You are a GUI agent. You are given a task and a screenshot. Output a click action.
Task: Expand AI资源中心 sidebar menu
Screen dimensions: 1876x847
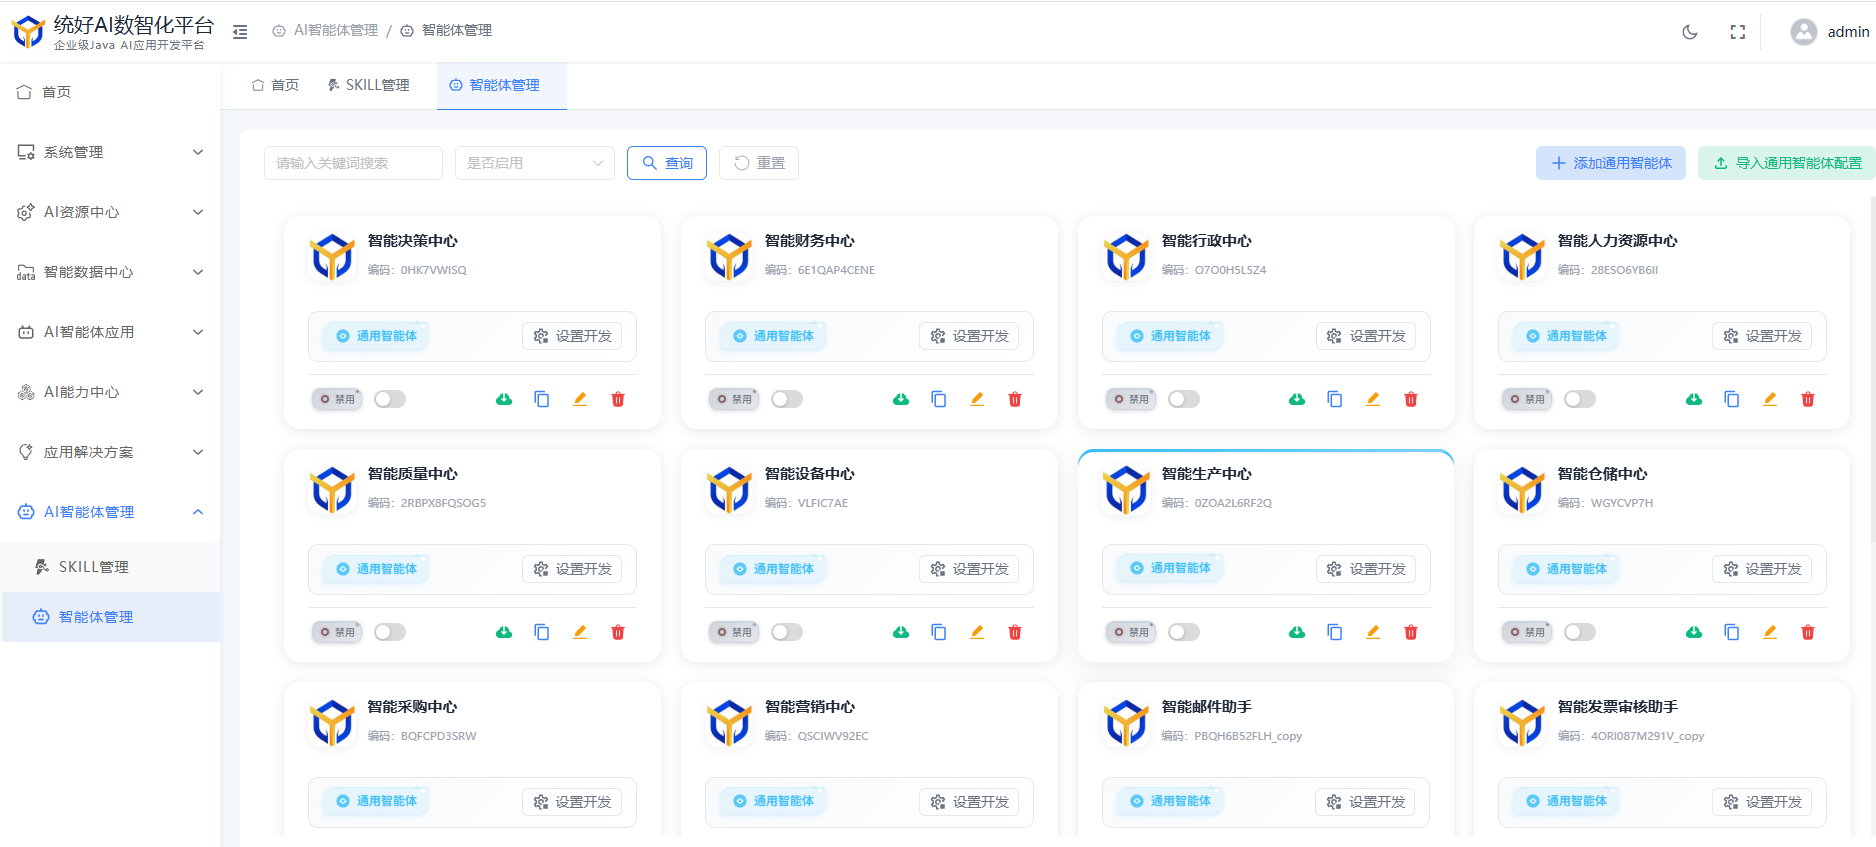(x=110, y=212)
